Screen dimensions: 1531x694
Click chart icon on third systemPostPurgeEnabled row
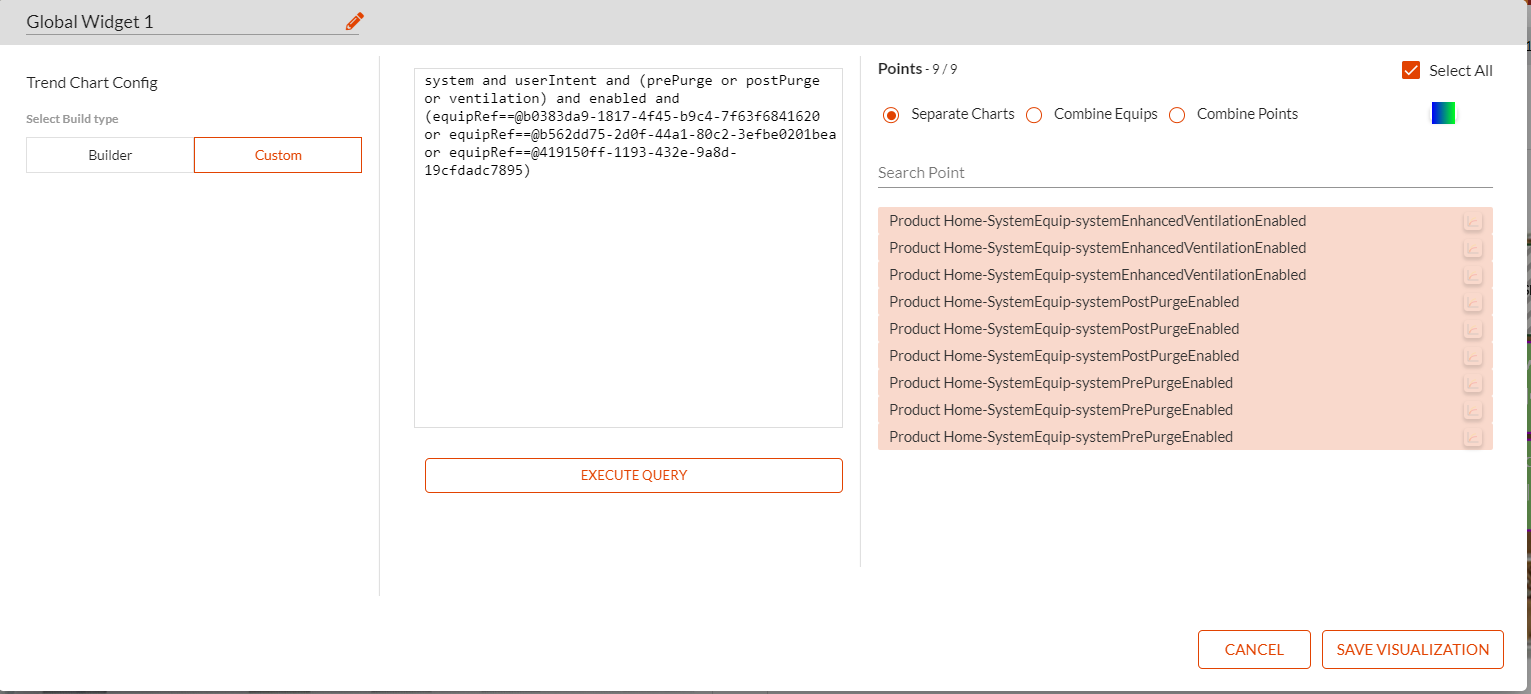coord(1472,356)
